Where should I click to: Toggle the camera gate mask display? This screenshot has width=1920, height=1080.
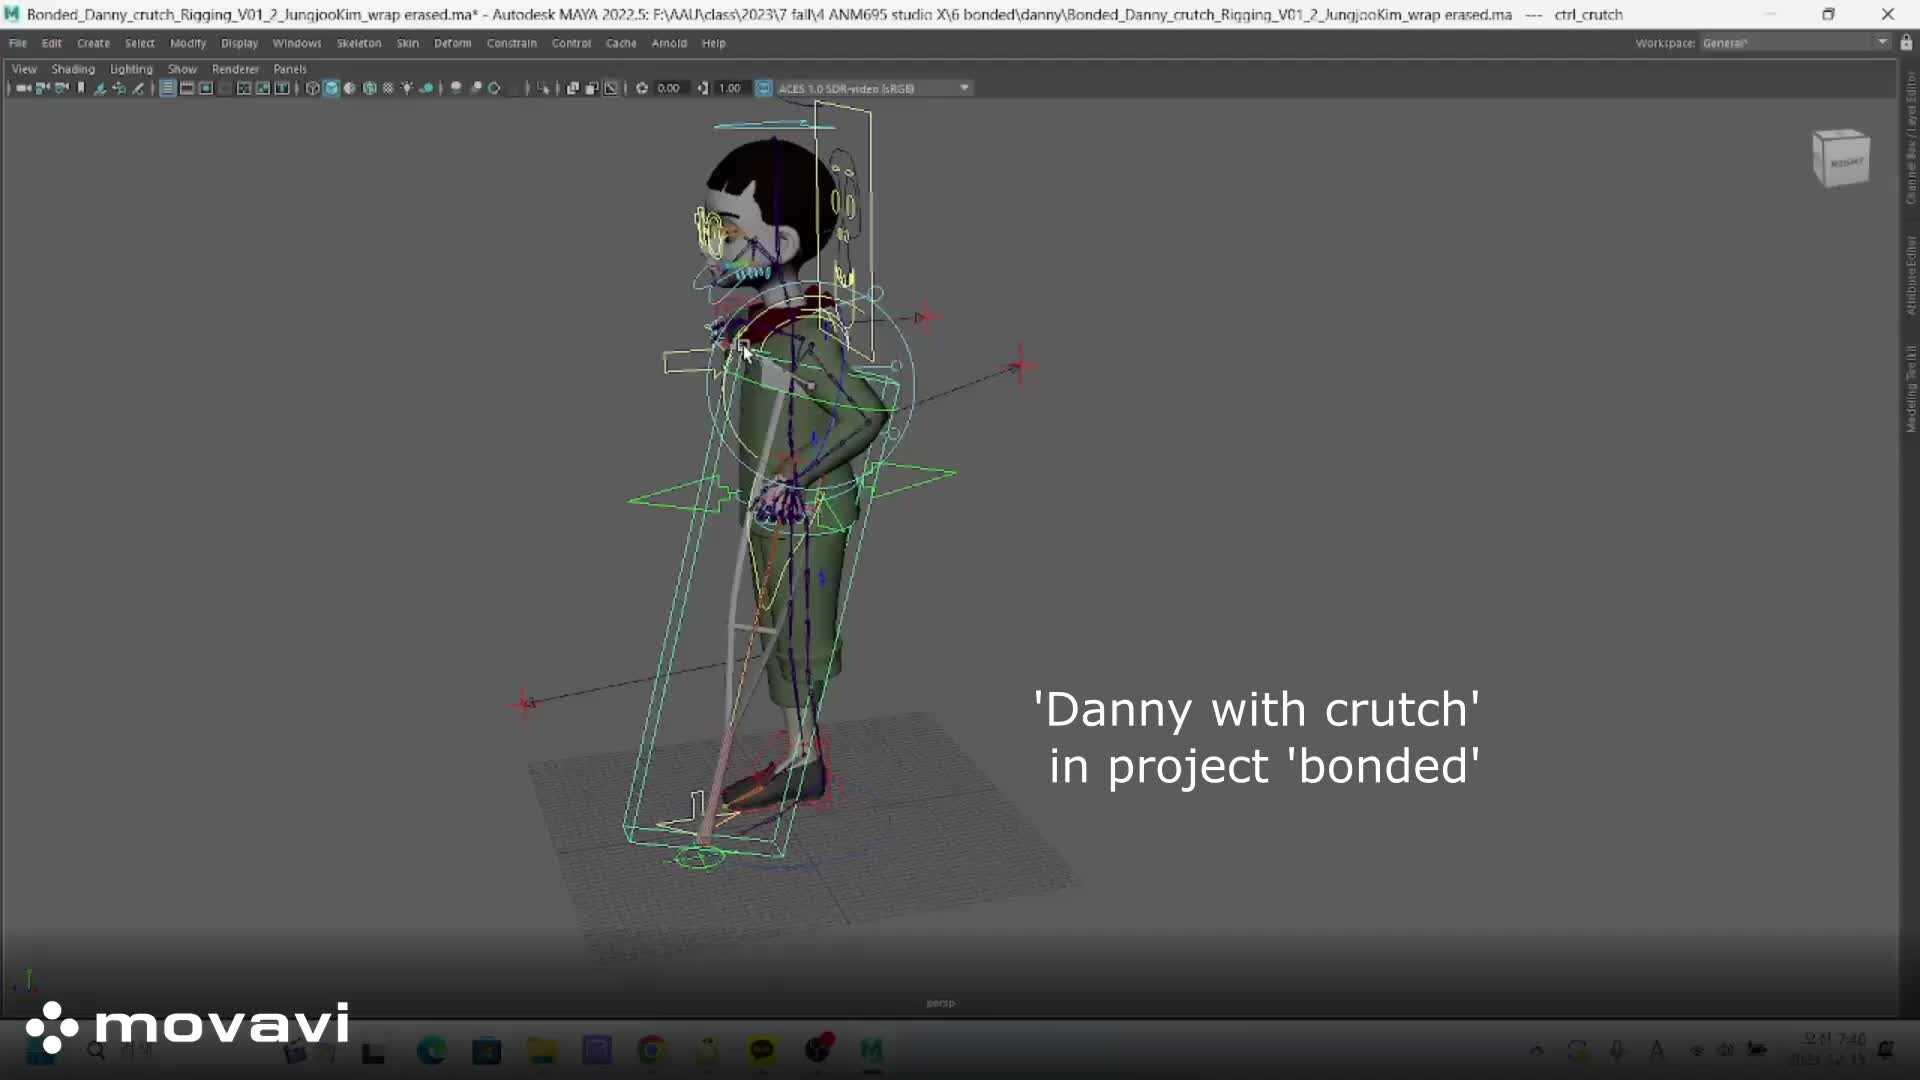(225, 88)
